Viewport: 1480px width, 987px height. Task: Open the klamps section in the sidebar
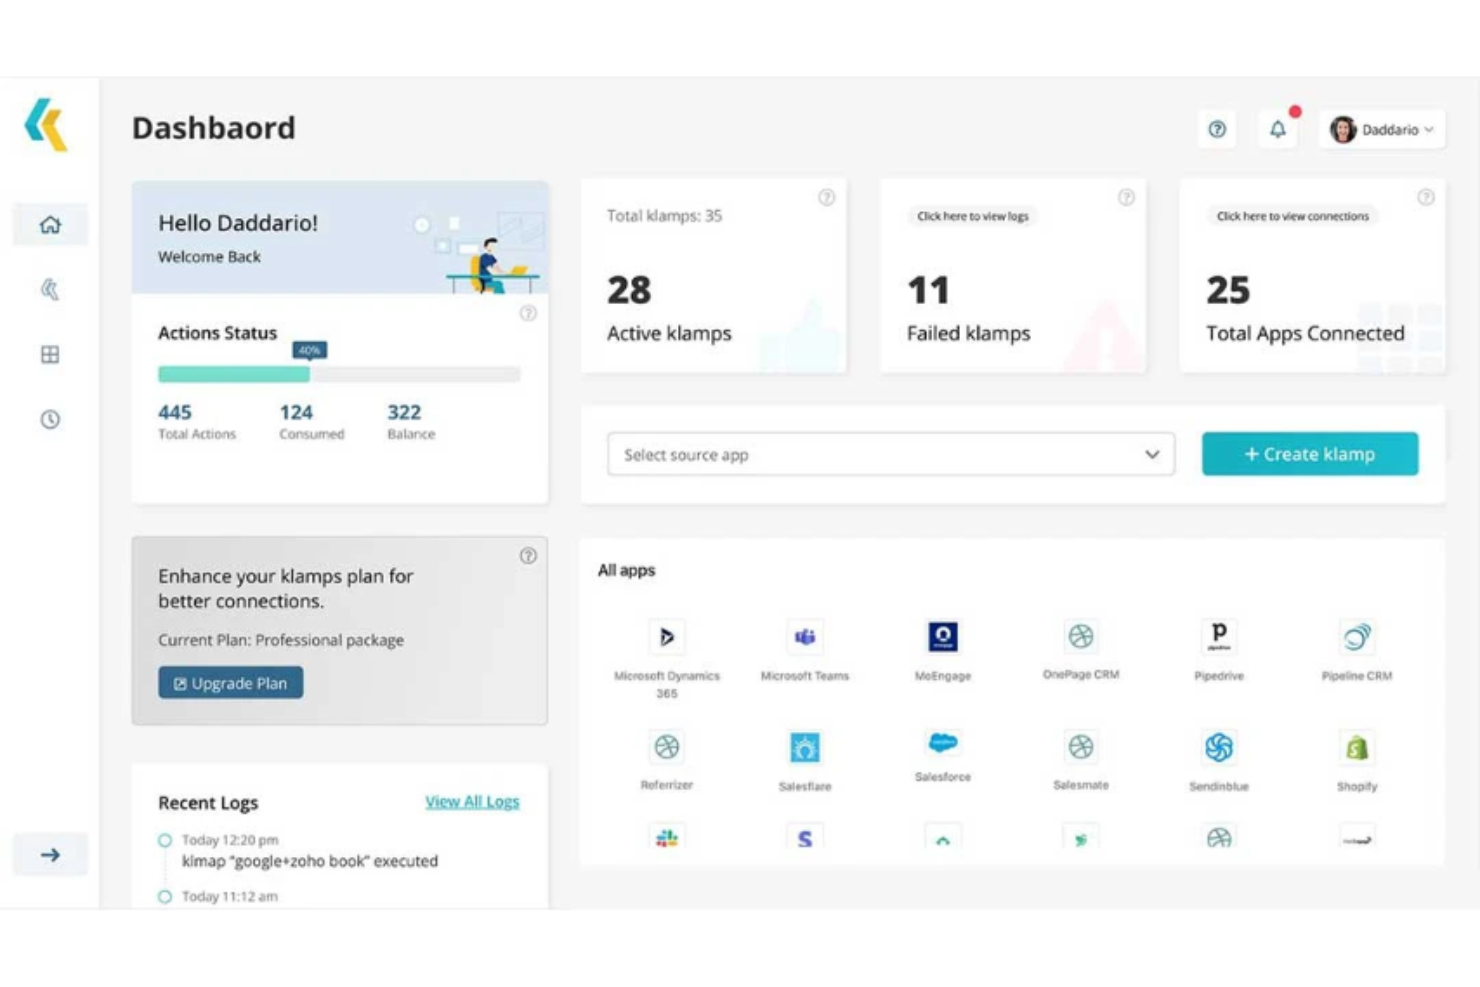click(x=48, y=289)
